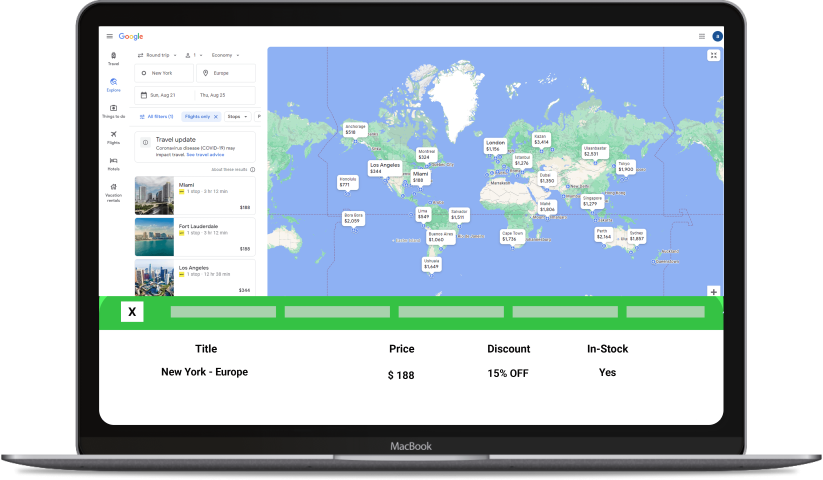823x480 pixels.
Task: Click the Lima map marker
Action: (x=423, y=214)
